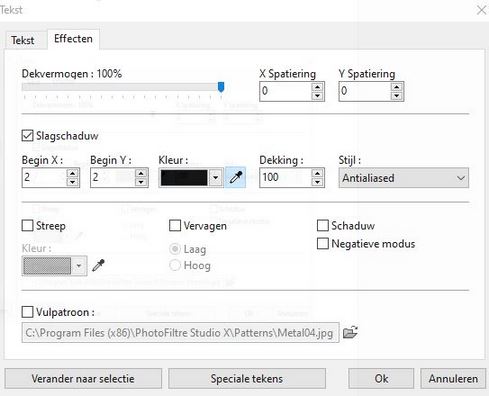Open the Streep Kleur dropdown arrow

point(79,266)
